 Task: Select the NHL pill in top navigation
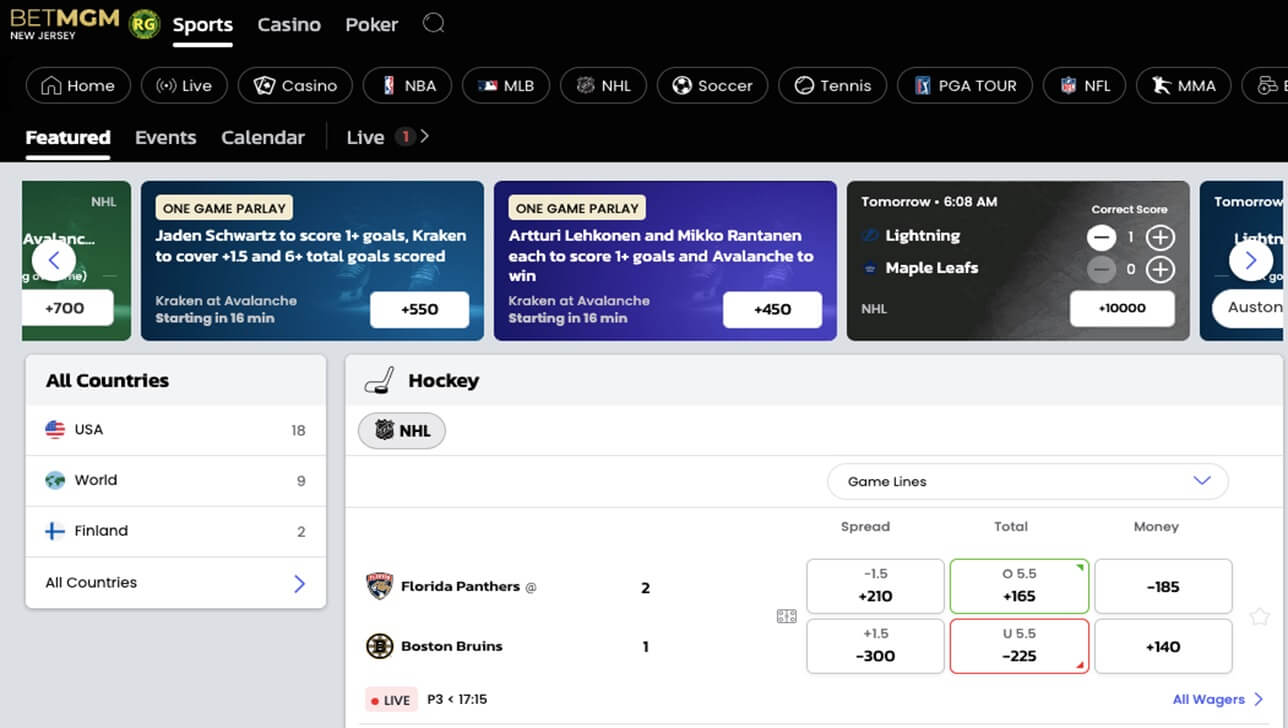click(603, 86)
